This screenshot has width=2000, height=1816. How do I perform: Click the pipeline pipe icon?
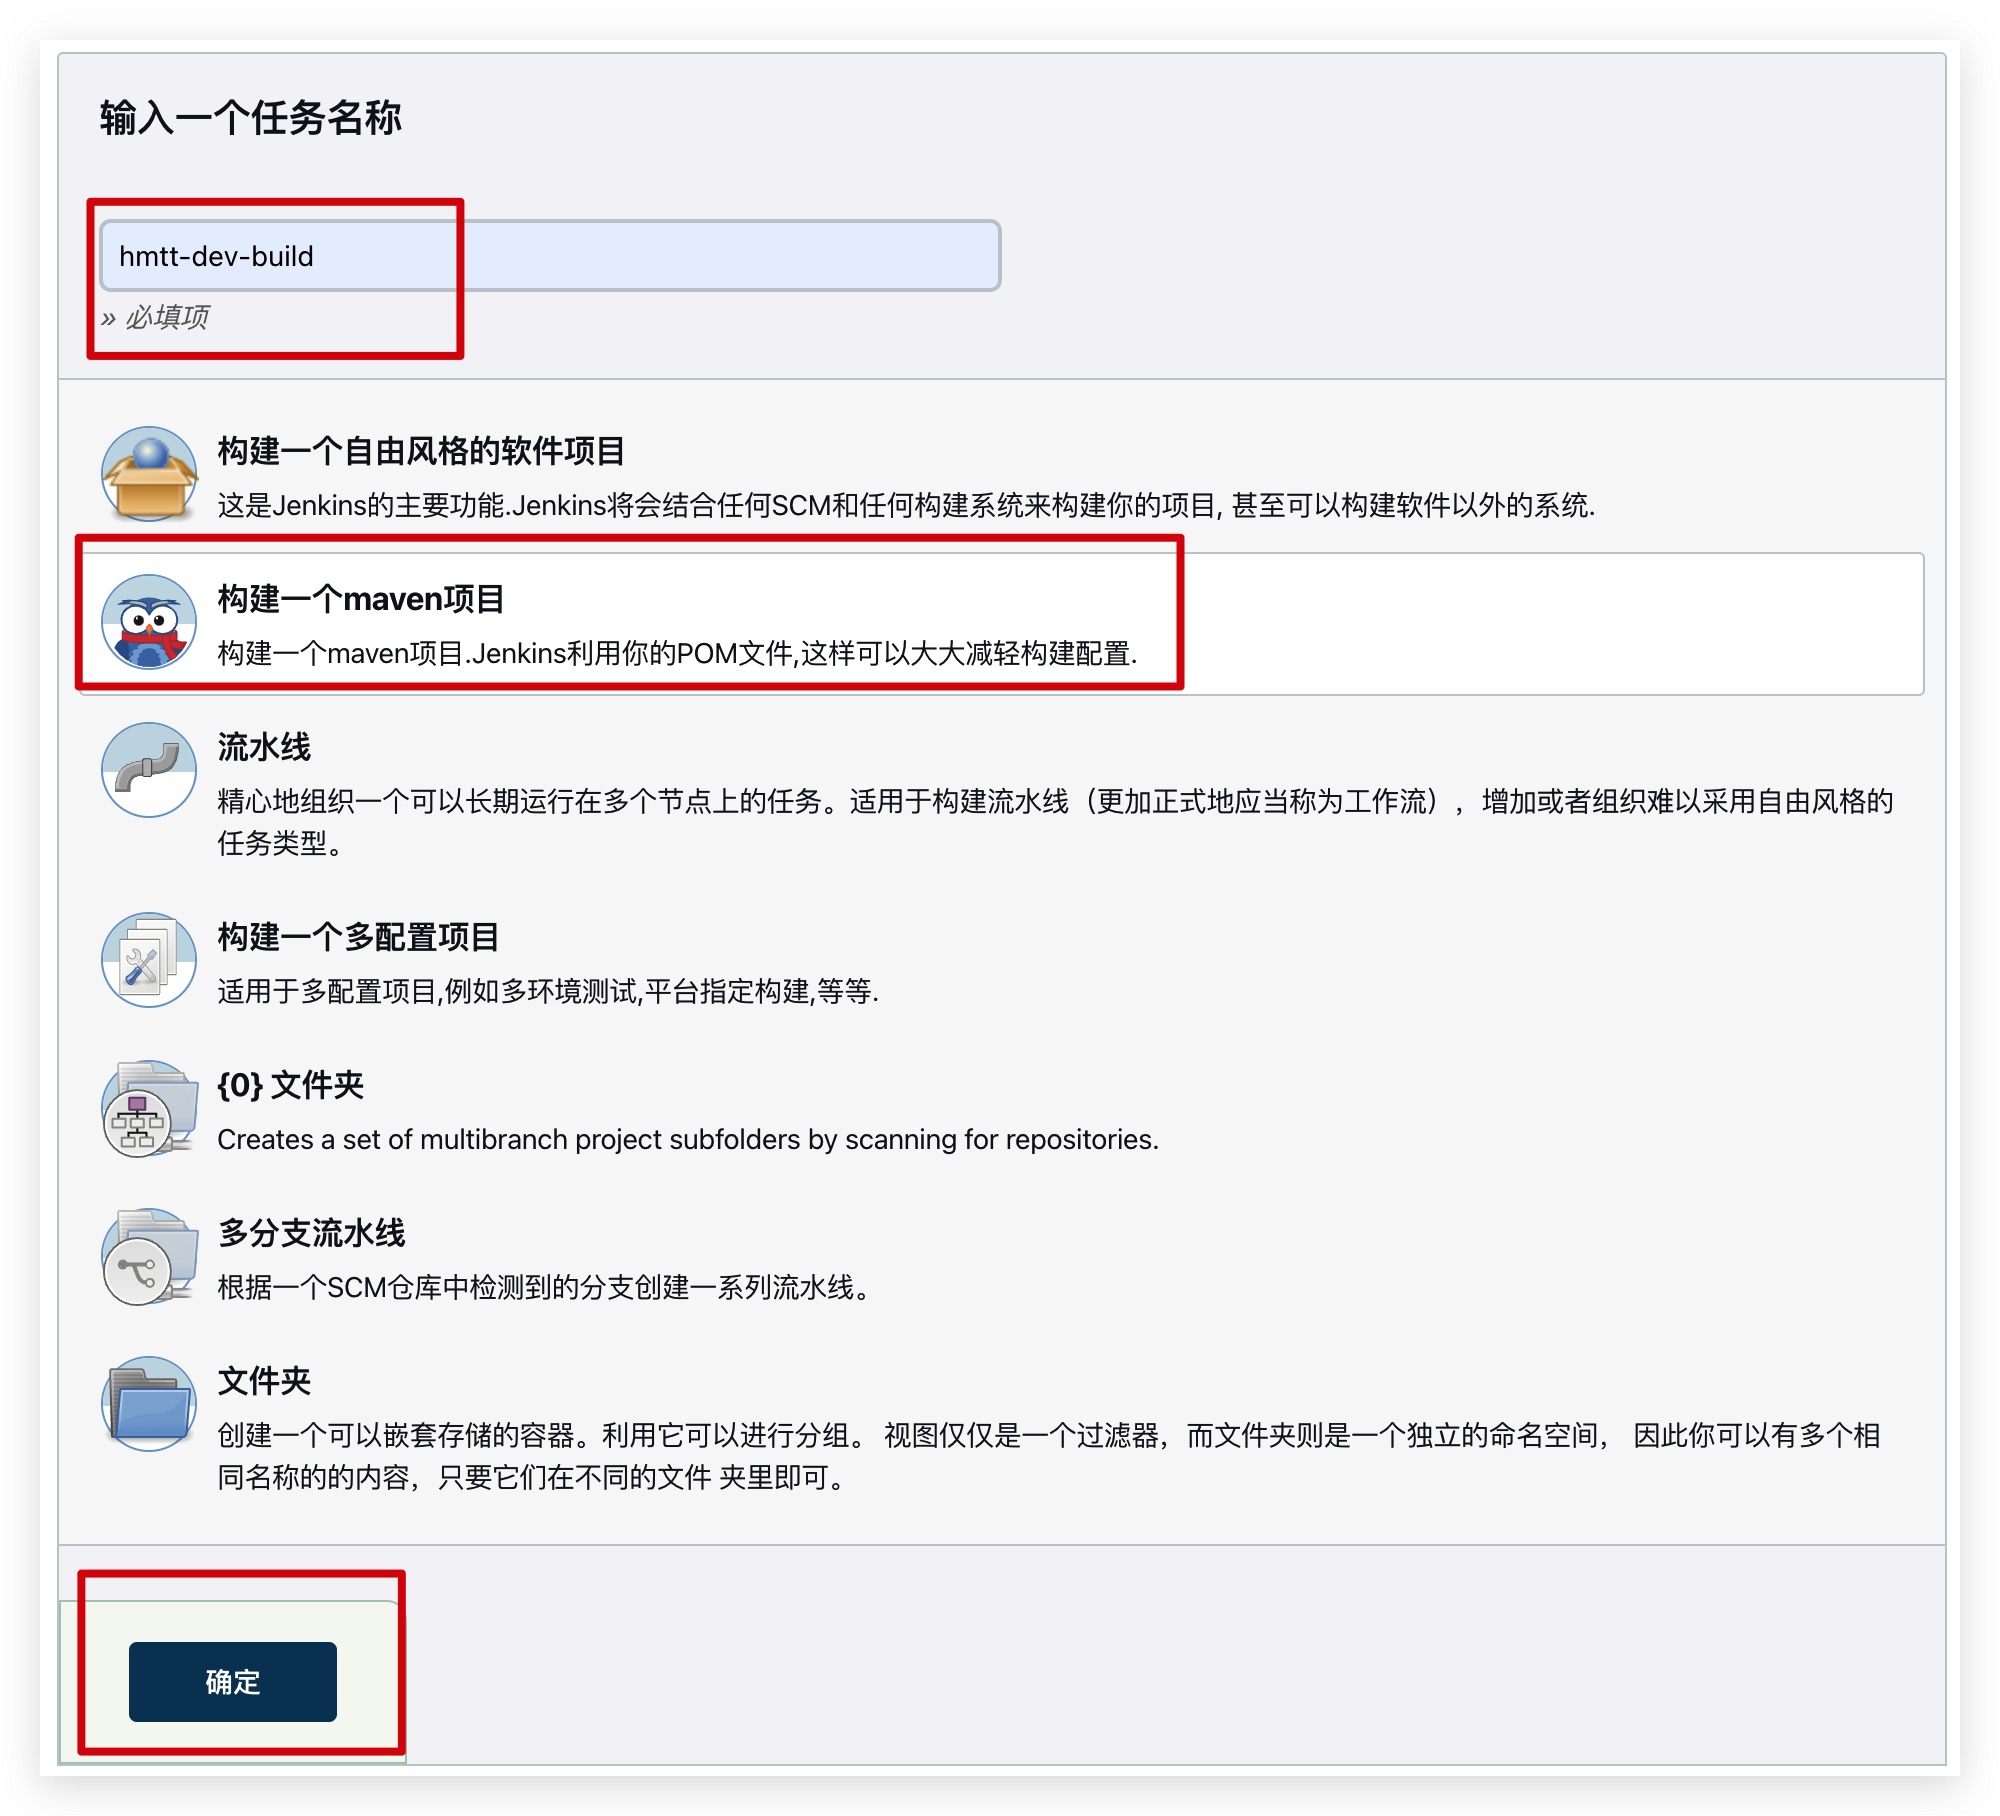(x=149, y=770)
